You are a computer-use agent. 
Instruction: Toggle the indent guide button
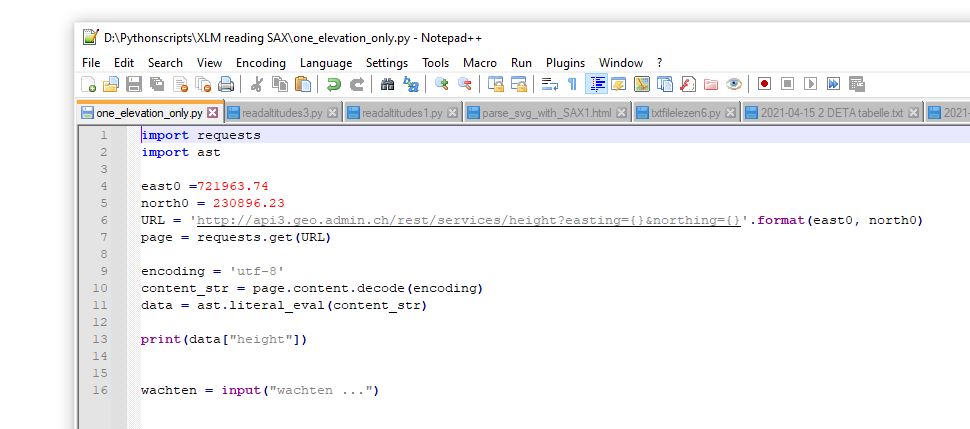pos(596,85)
